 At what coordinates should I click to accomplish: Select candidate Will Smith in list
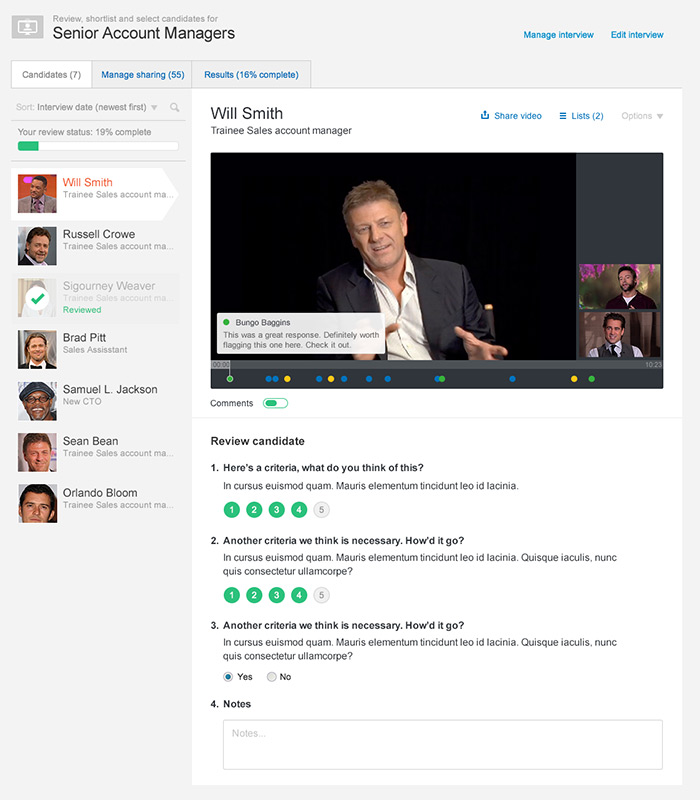coord(94,194)
